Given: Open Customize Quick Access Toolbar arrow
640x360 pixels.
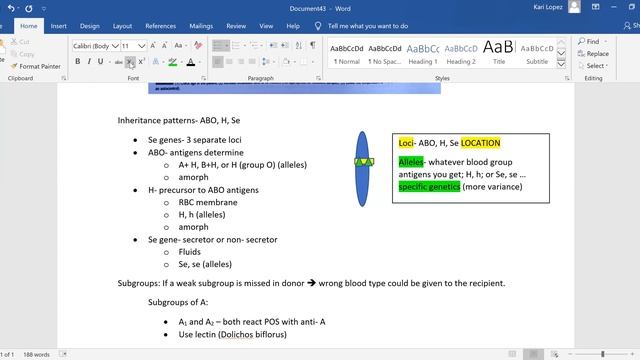Looking at the screenshot, I should [44, 9].
